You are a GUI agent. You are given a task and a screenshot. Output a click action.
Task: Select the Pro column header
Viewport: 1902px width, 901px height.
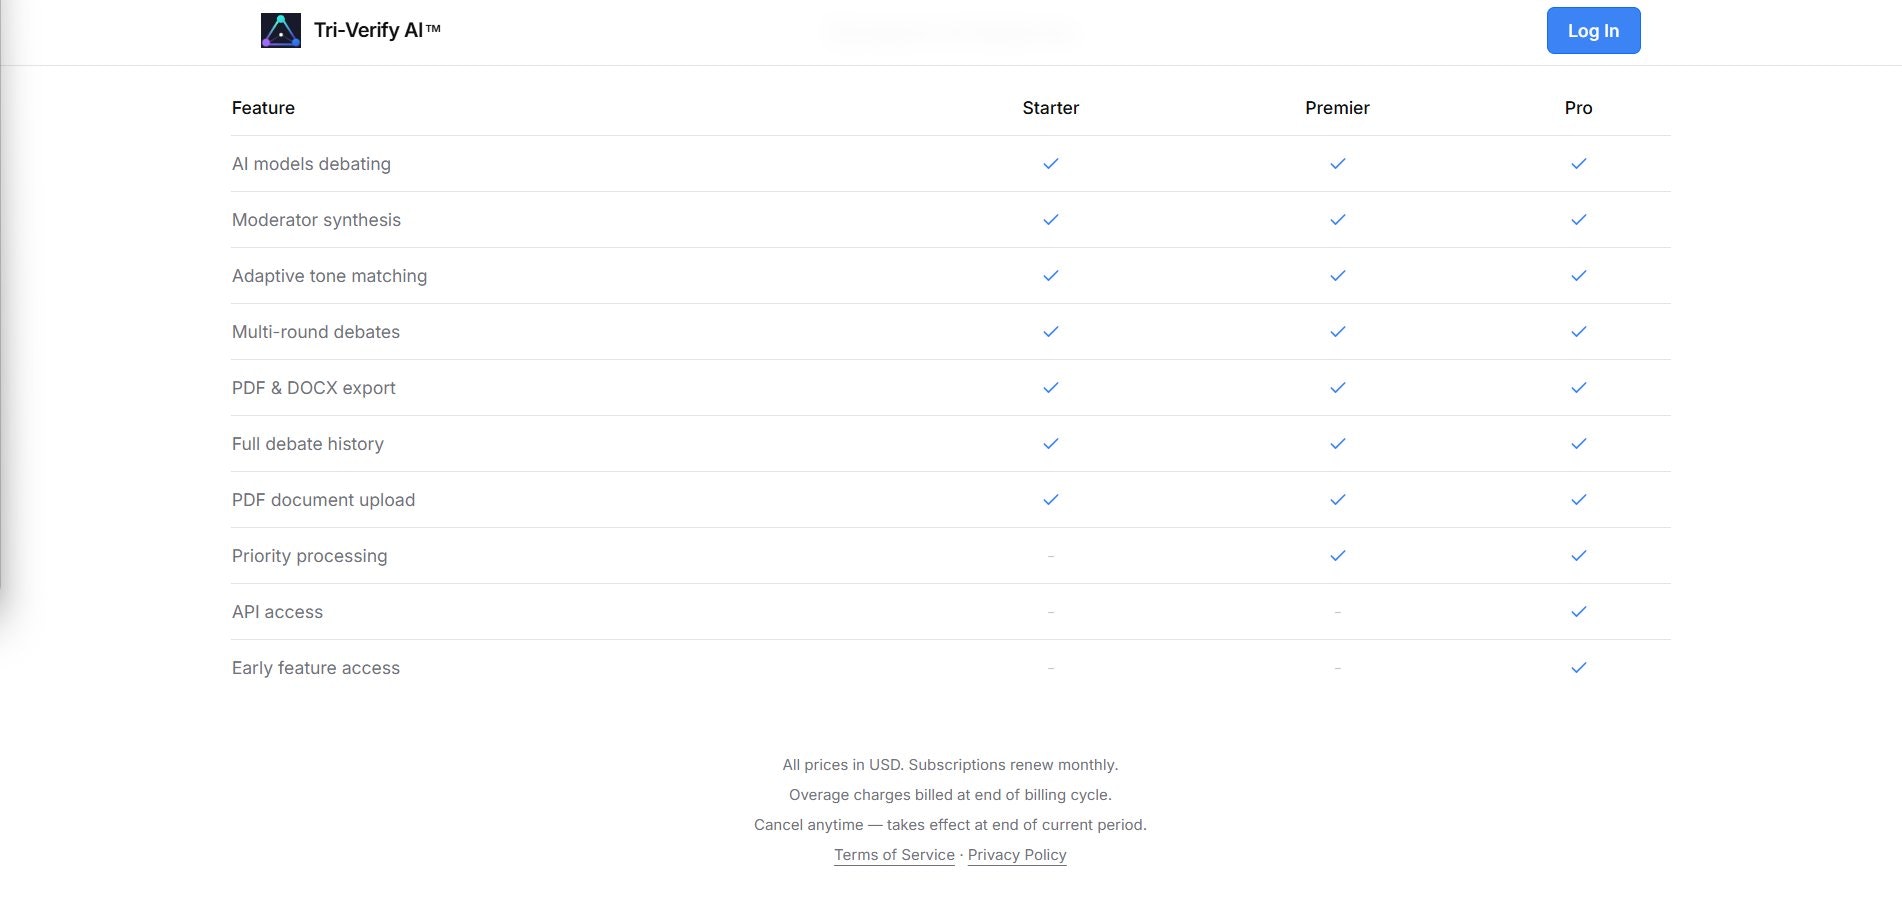click(1578, 107)
